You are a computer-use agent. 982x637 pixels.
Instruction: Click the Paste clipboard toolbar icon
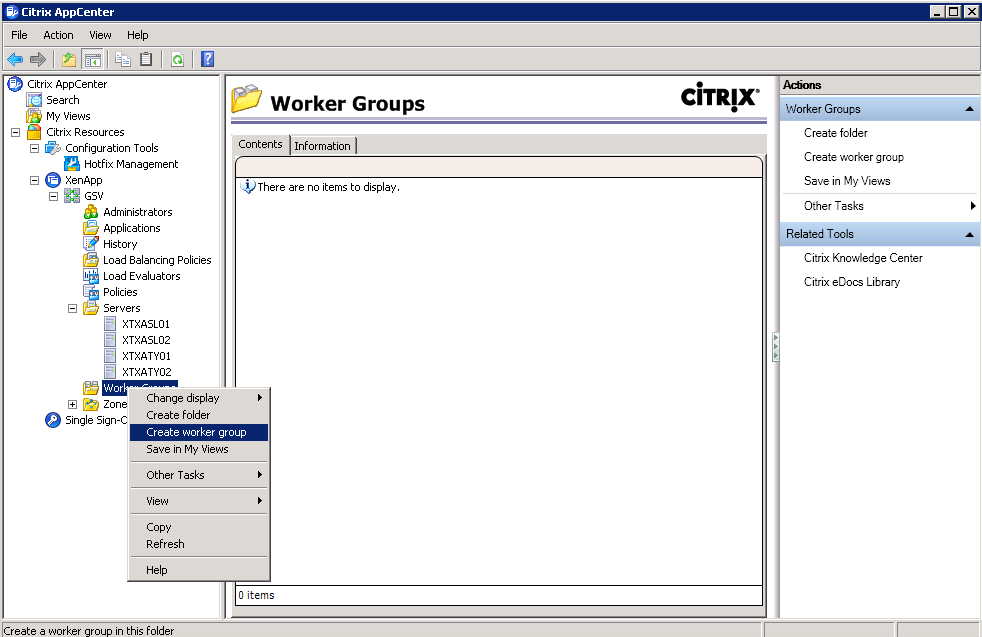tap(146, 60)
